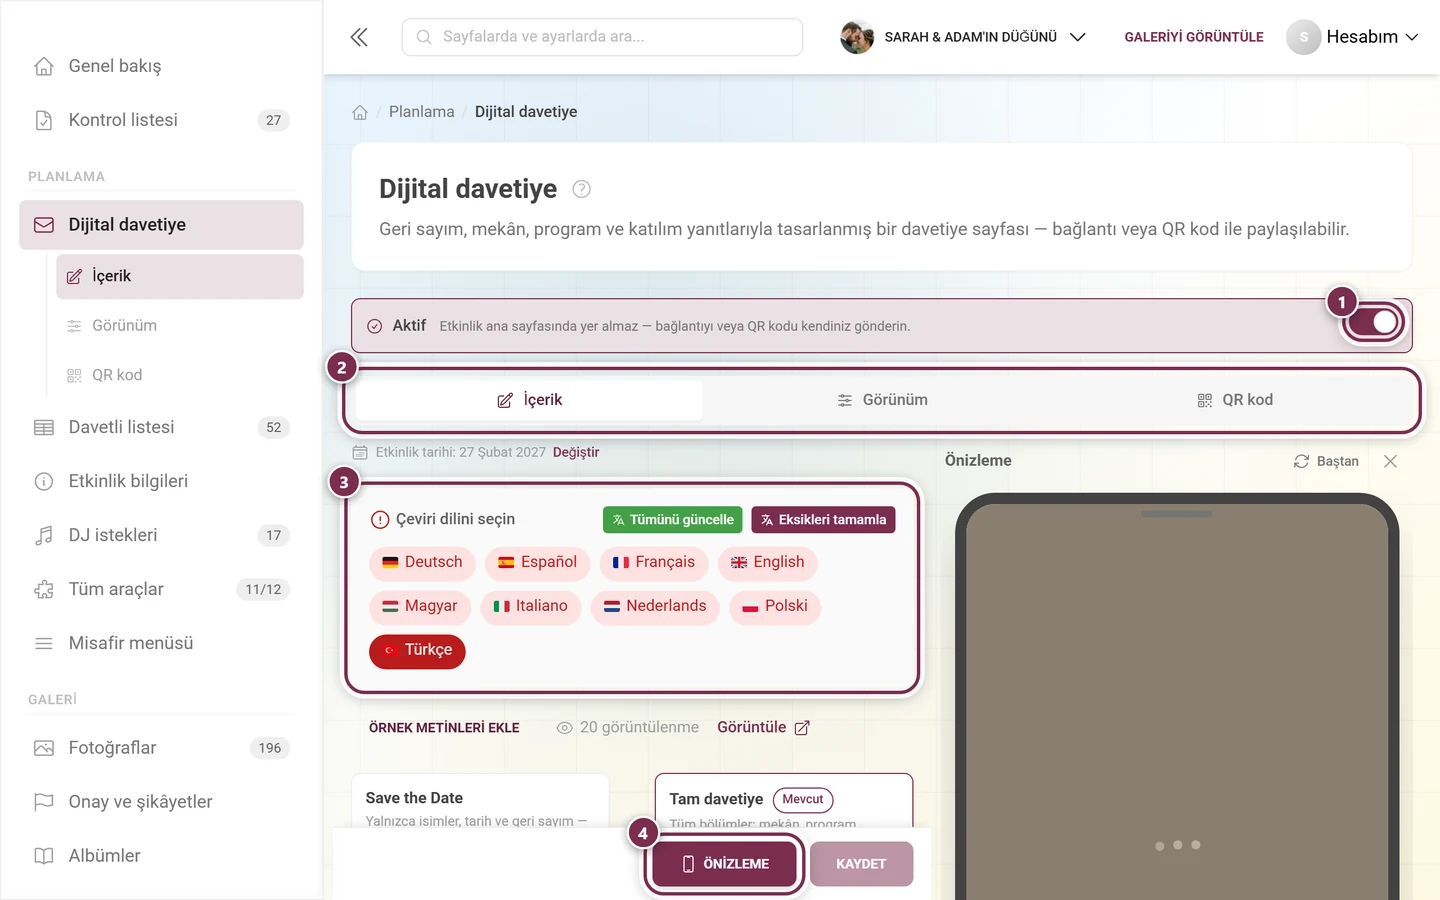The height and width of the screenshot is (900, 1440).
Task: Open Fotoğraflar gallery section
Action: click(161, 748)
